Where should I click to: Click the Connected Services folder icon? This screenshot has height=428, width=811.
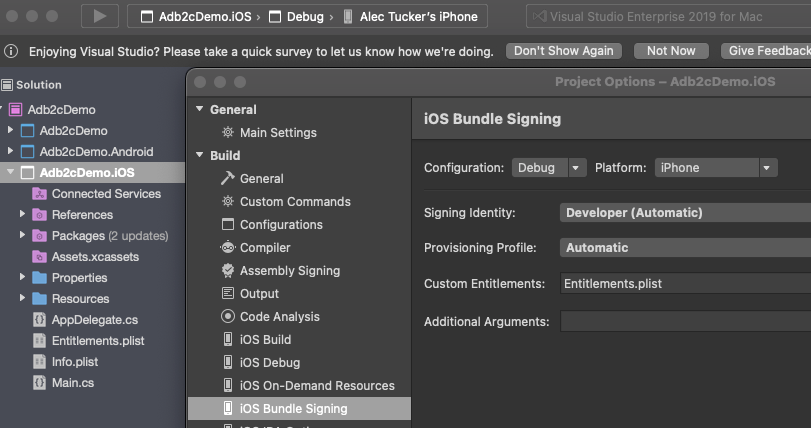(x=40, y=193)
